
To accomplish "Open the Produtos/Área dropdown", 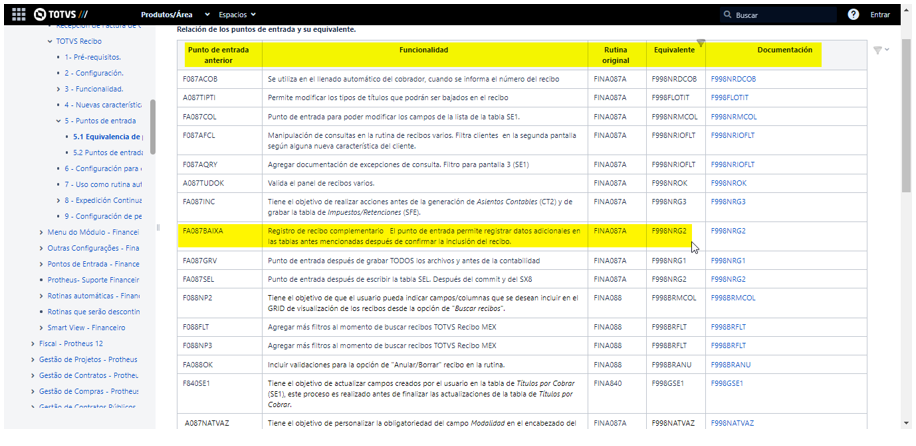I will [175, 15].
